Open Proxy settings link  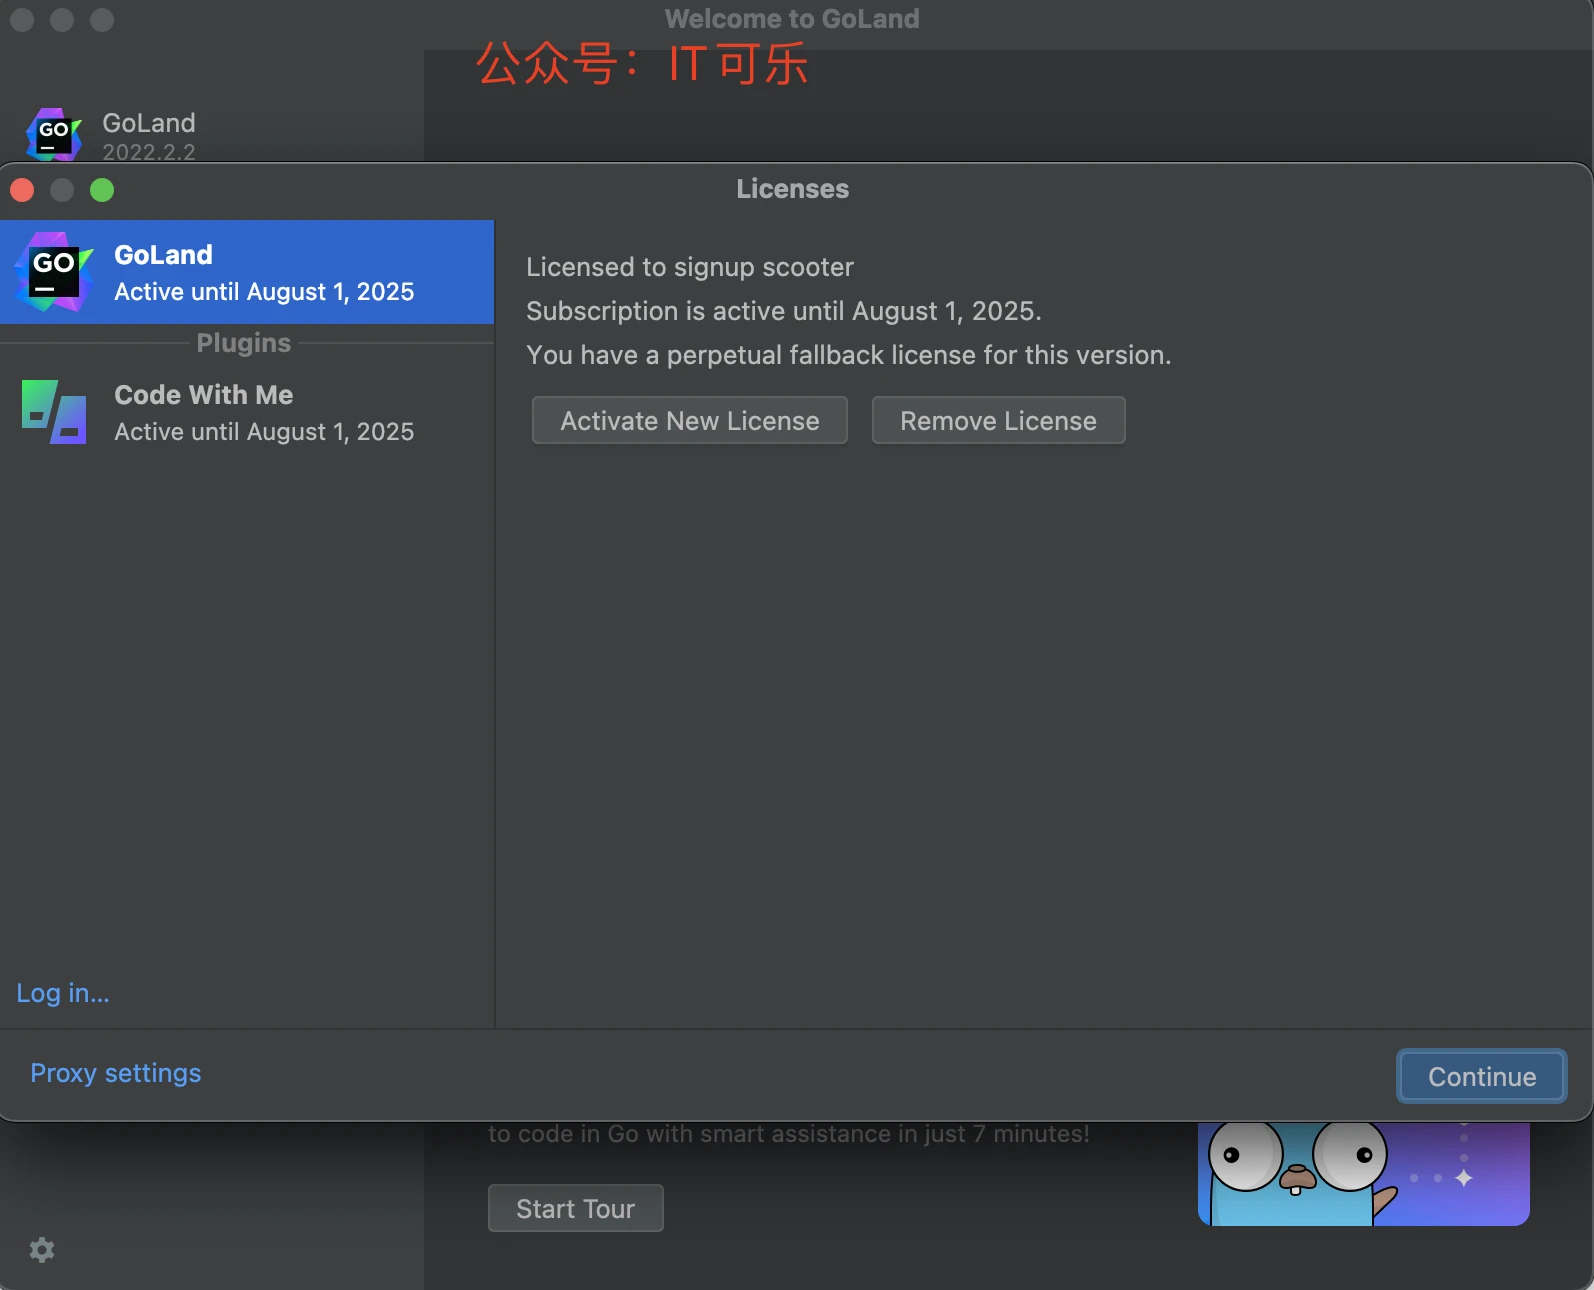(x=116, y=1073)
